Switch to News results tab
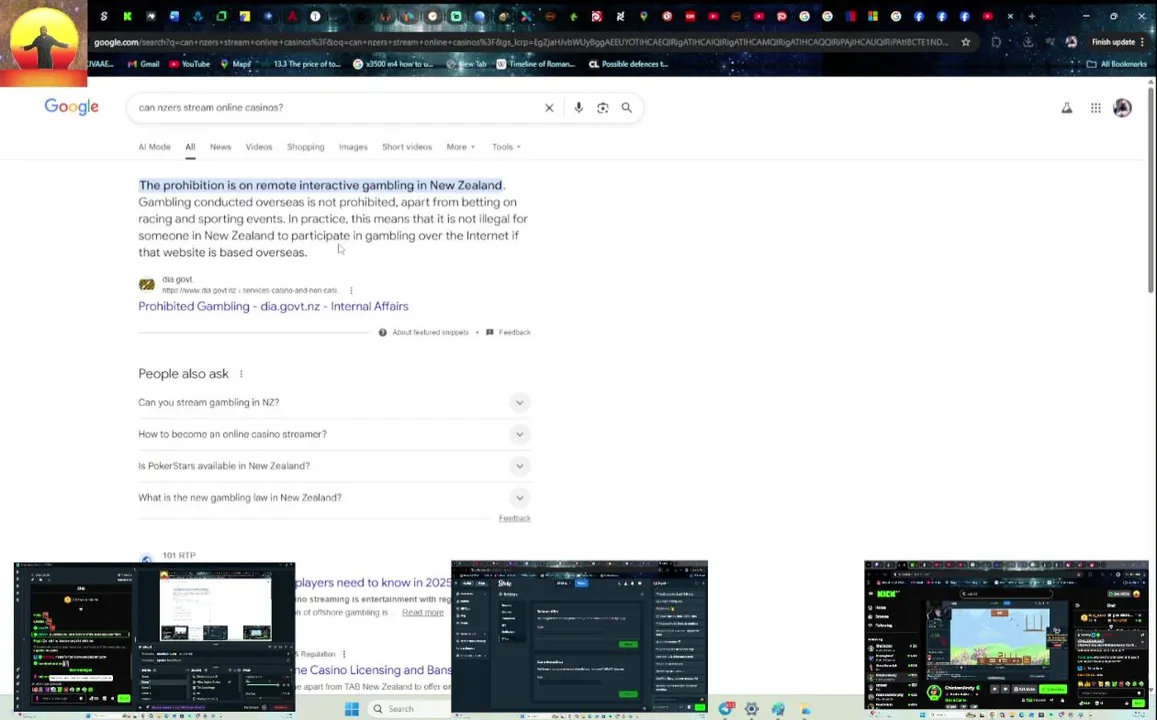1157x720 pixels. [x=221, y=147]
